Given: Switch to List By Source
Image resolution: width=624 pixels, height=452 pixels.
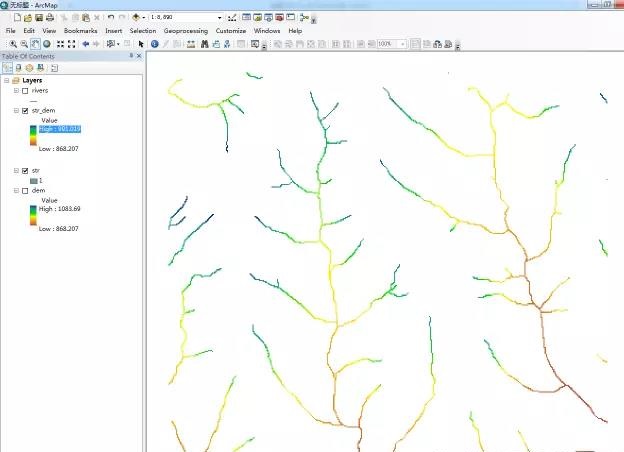Looking at the screenshot, I should click(18, 68).
